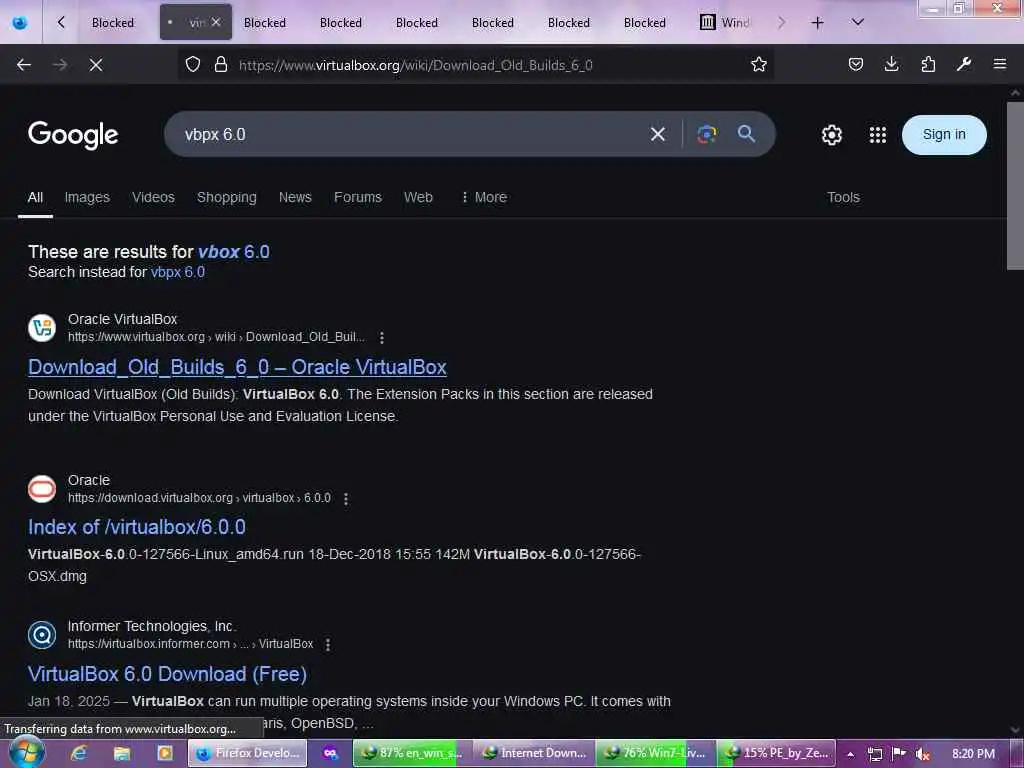Open Google quick settings gear
This screenshot has height=768, width=1024.
click(831, 135)
